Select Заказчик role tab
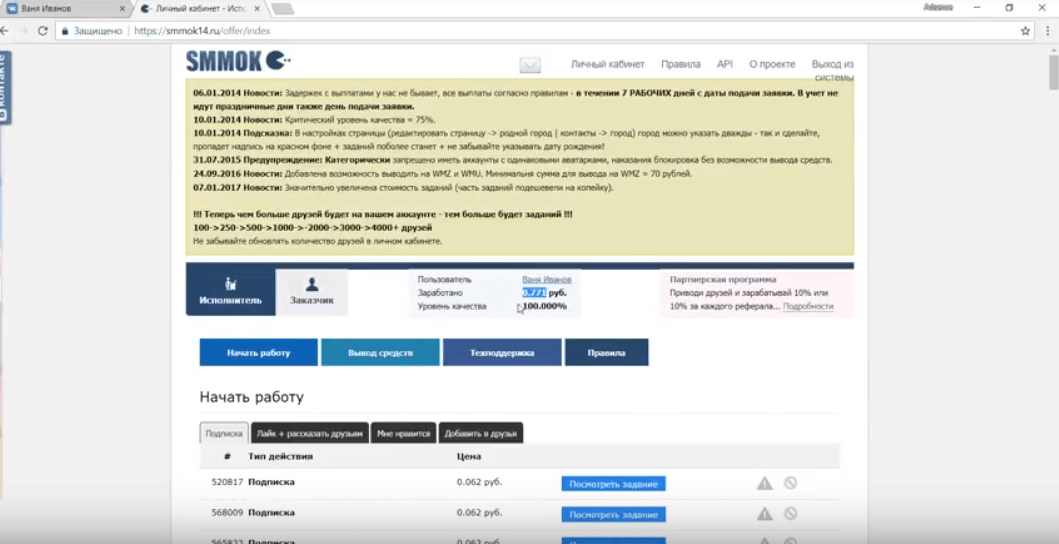This screenshot has width=1059, height=544. click(311, 292)
